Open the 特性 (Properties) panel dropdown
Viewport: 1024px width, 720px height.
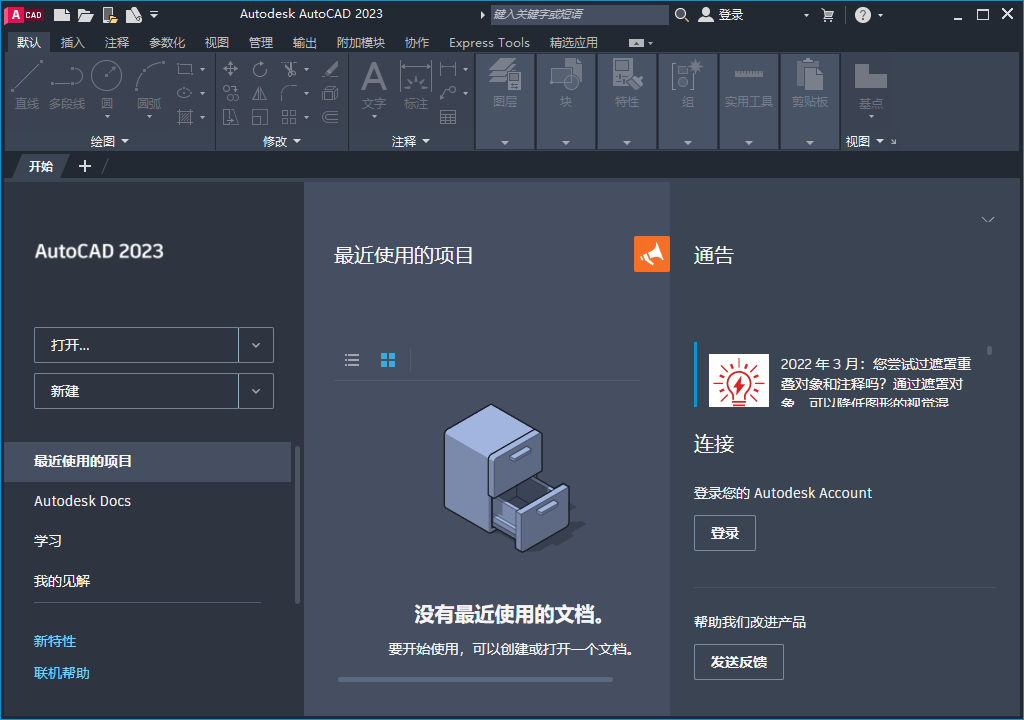point(627,142)
